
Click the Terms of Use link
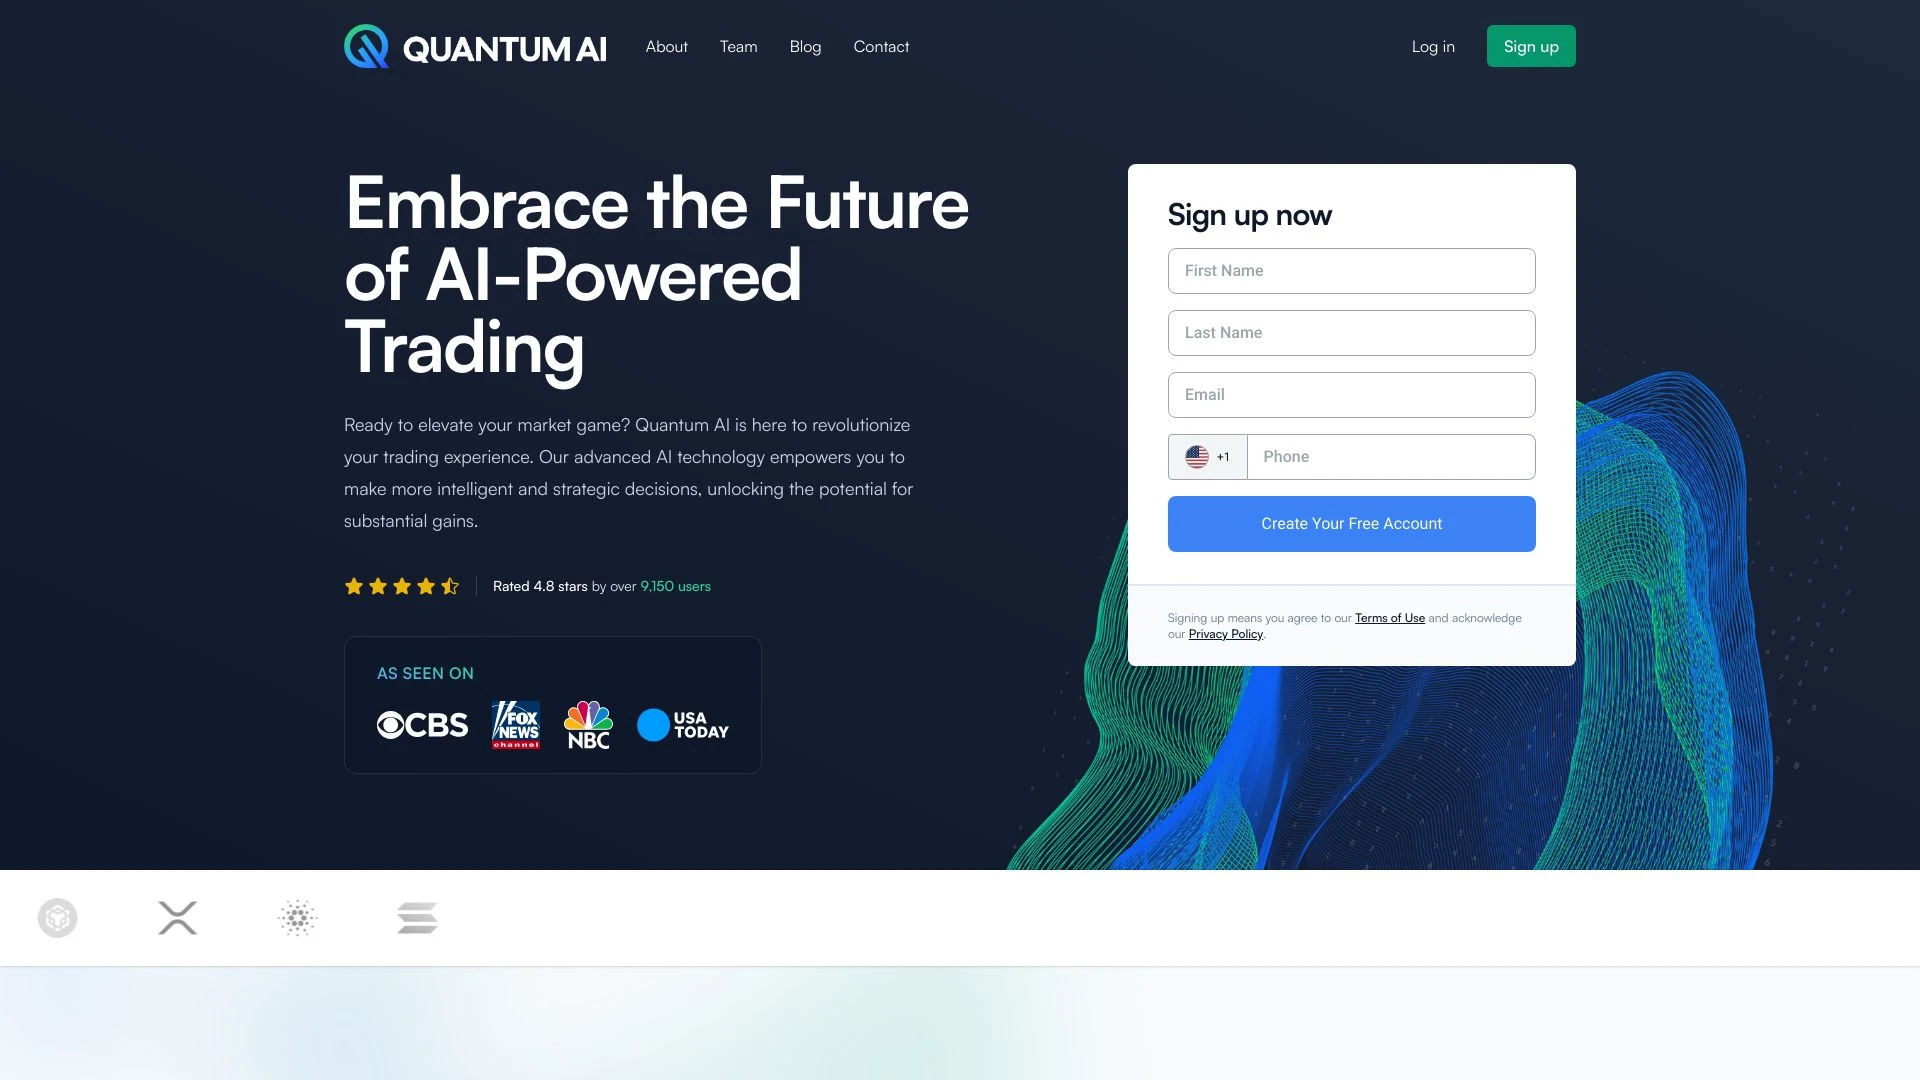click(x=1390, y=618)
